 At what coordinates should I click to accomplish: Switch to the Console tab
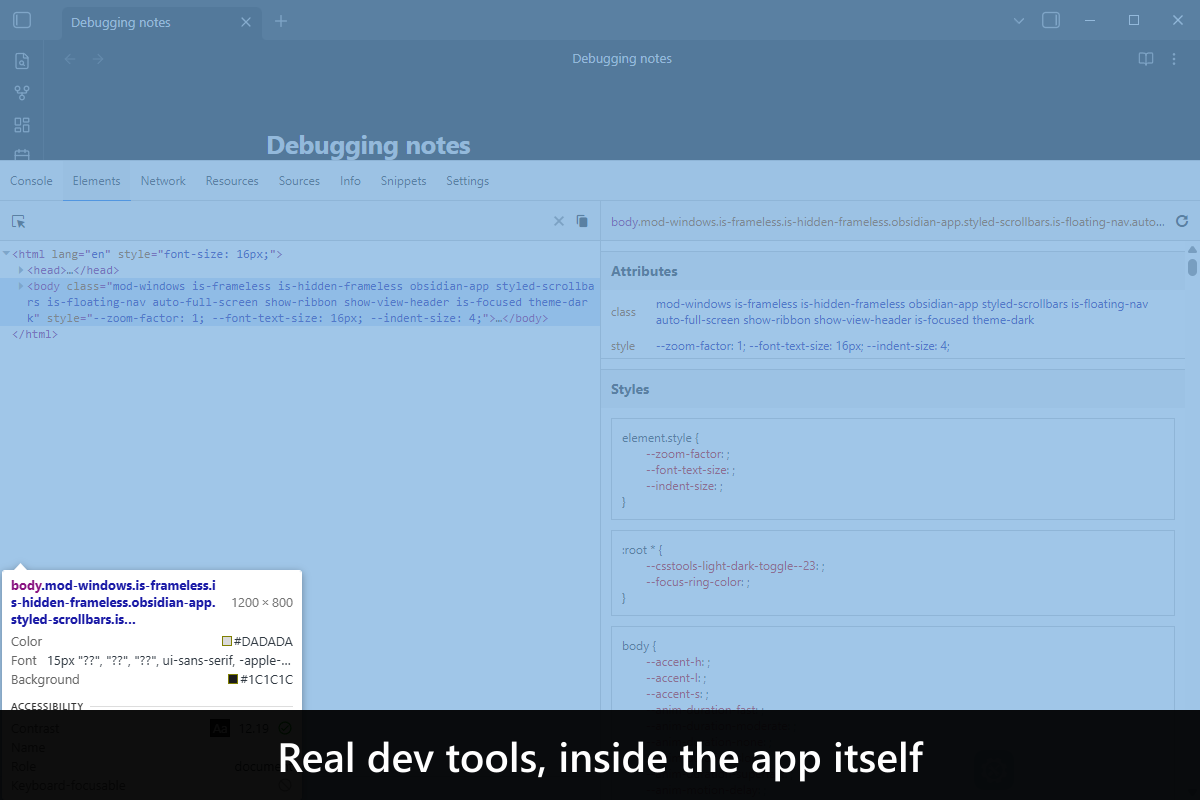point(31,181)
